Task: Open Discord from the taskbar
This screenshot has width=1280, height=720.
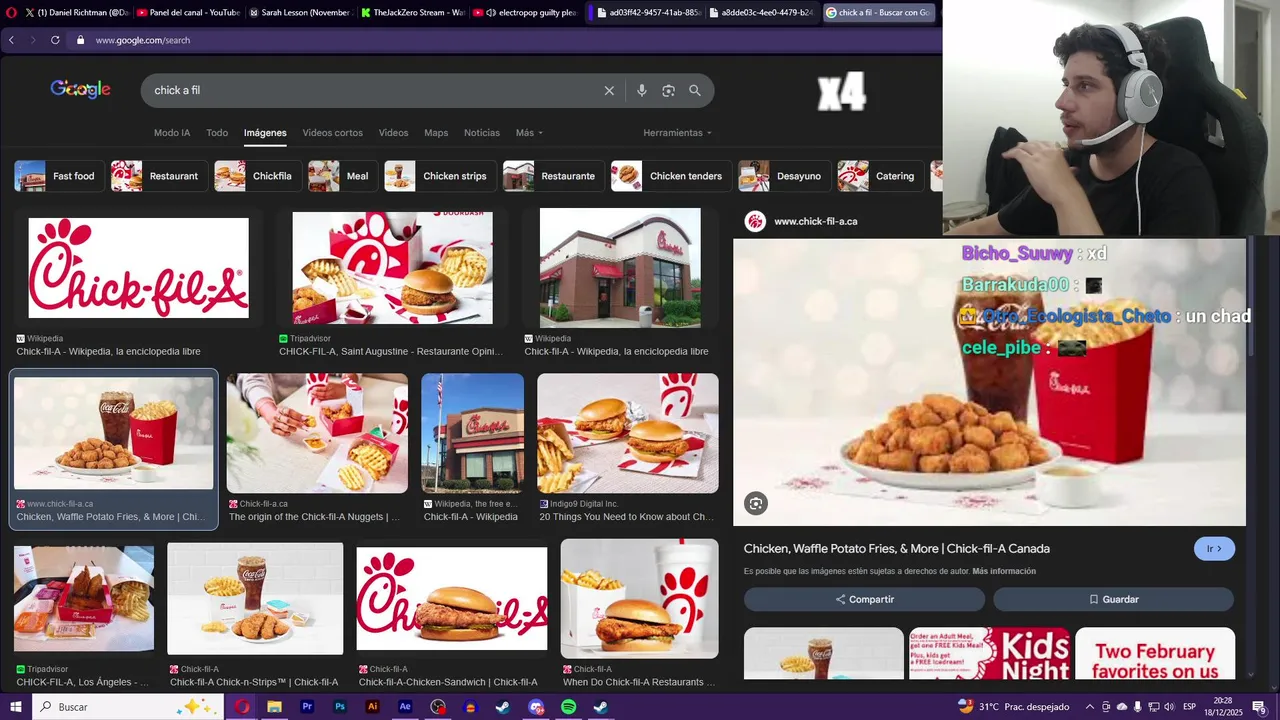Action: (536, 707)
